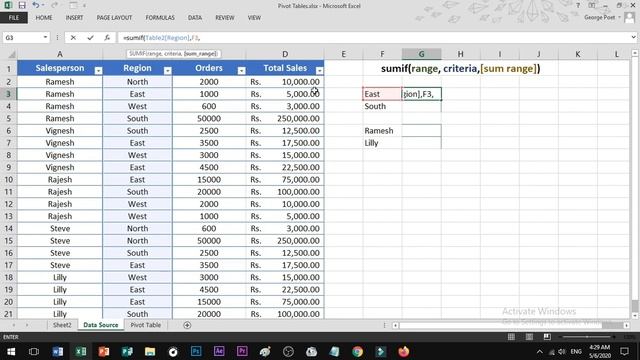Open the Total Sales column filter dropdown

click(x=320, y=71)
